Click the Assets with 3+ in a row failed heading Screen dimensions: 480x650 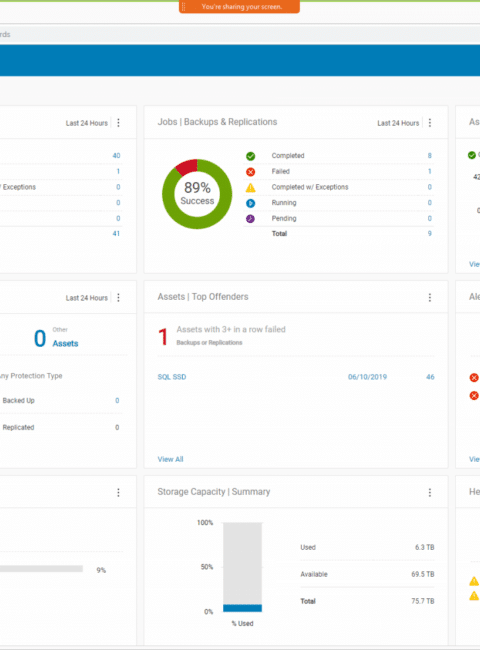(x=231, y=330)
